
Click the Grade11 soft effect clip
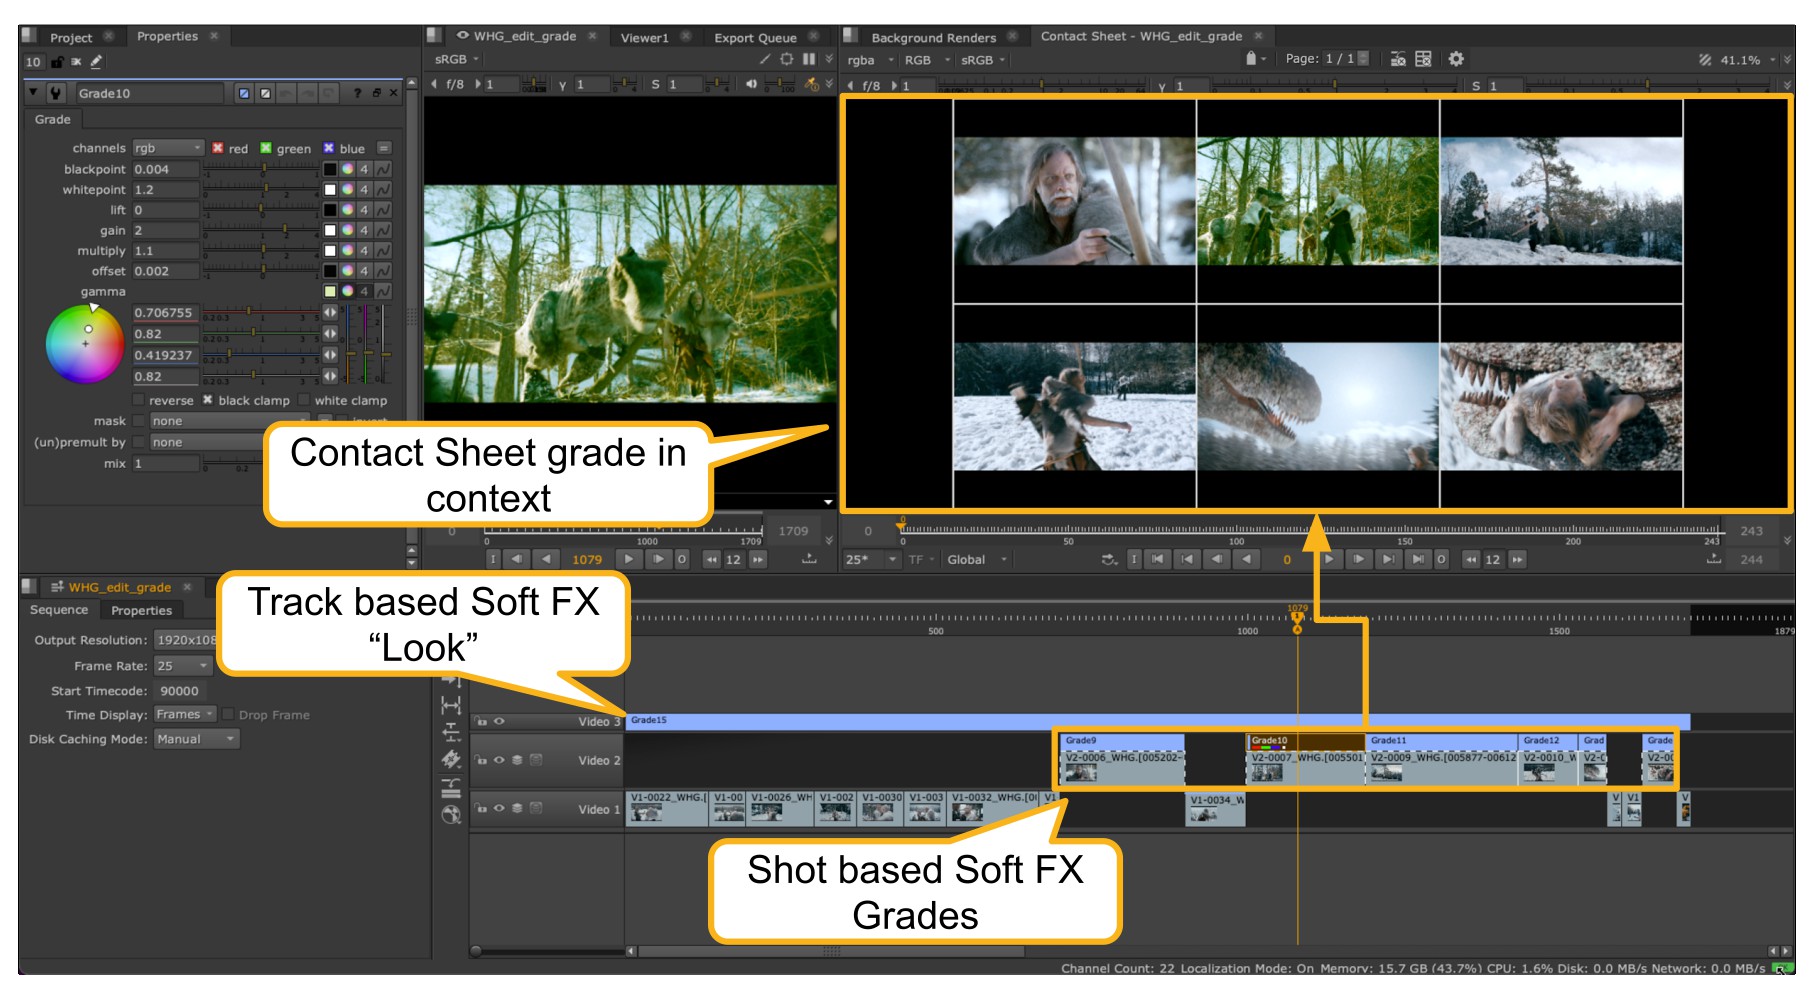coord(1440,741)
